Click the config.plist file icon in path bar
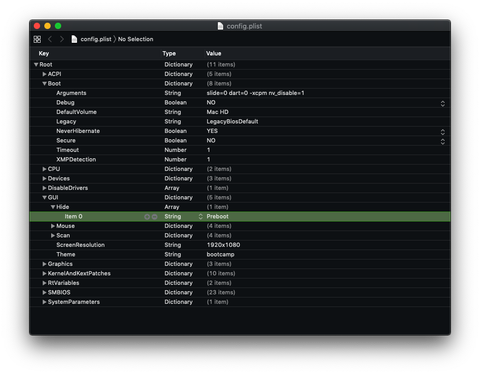Viewport: 480px width, 374px height. pyautogui.click(x=74, y=39)
